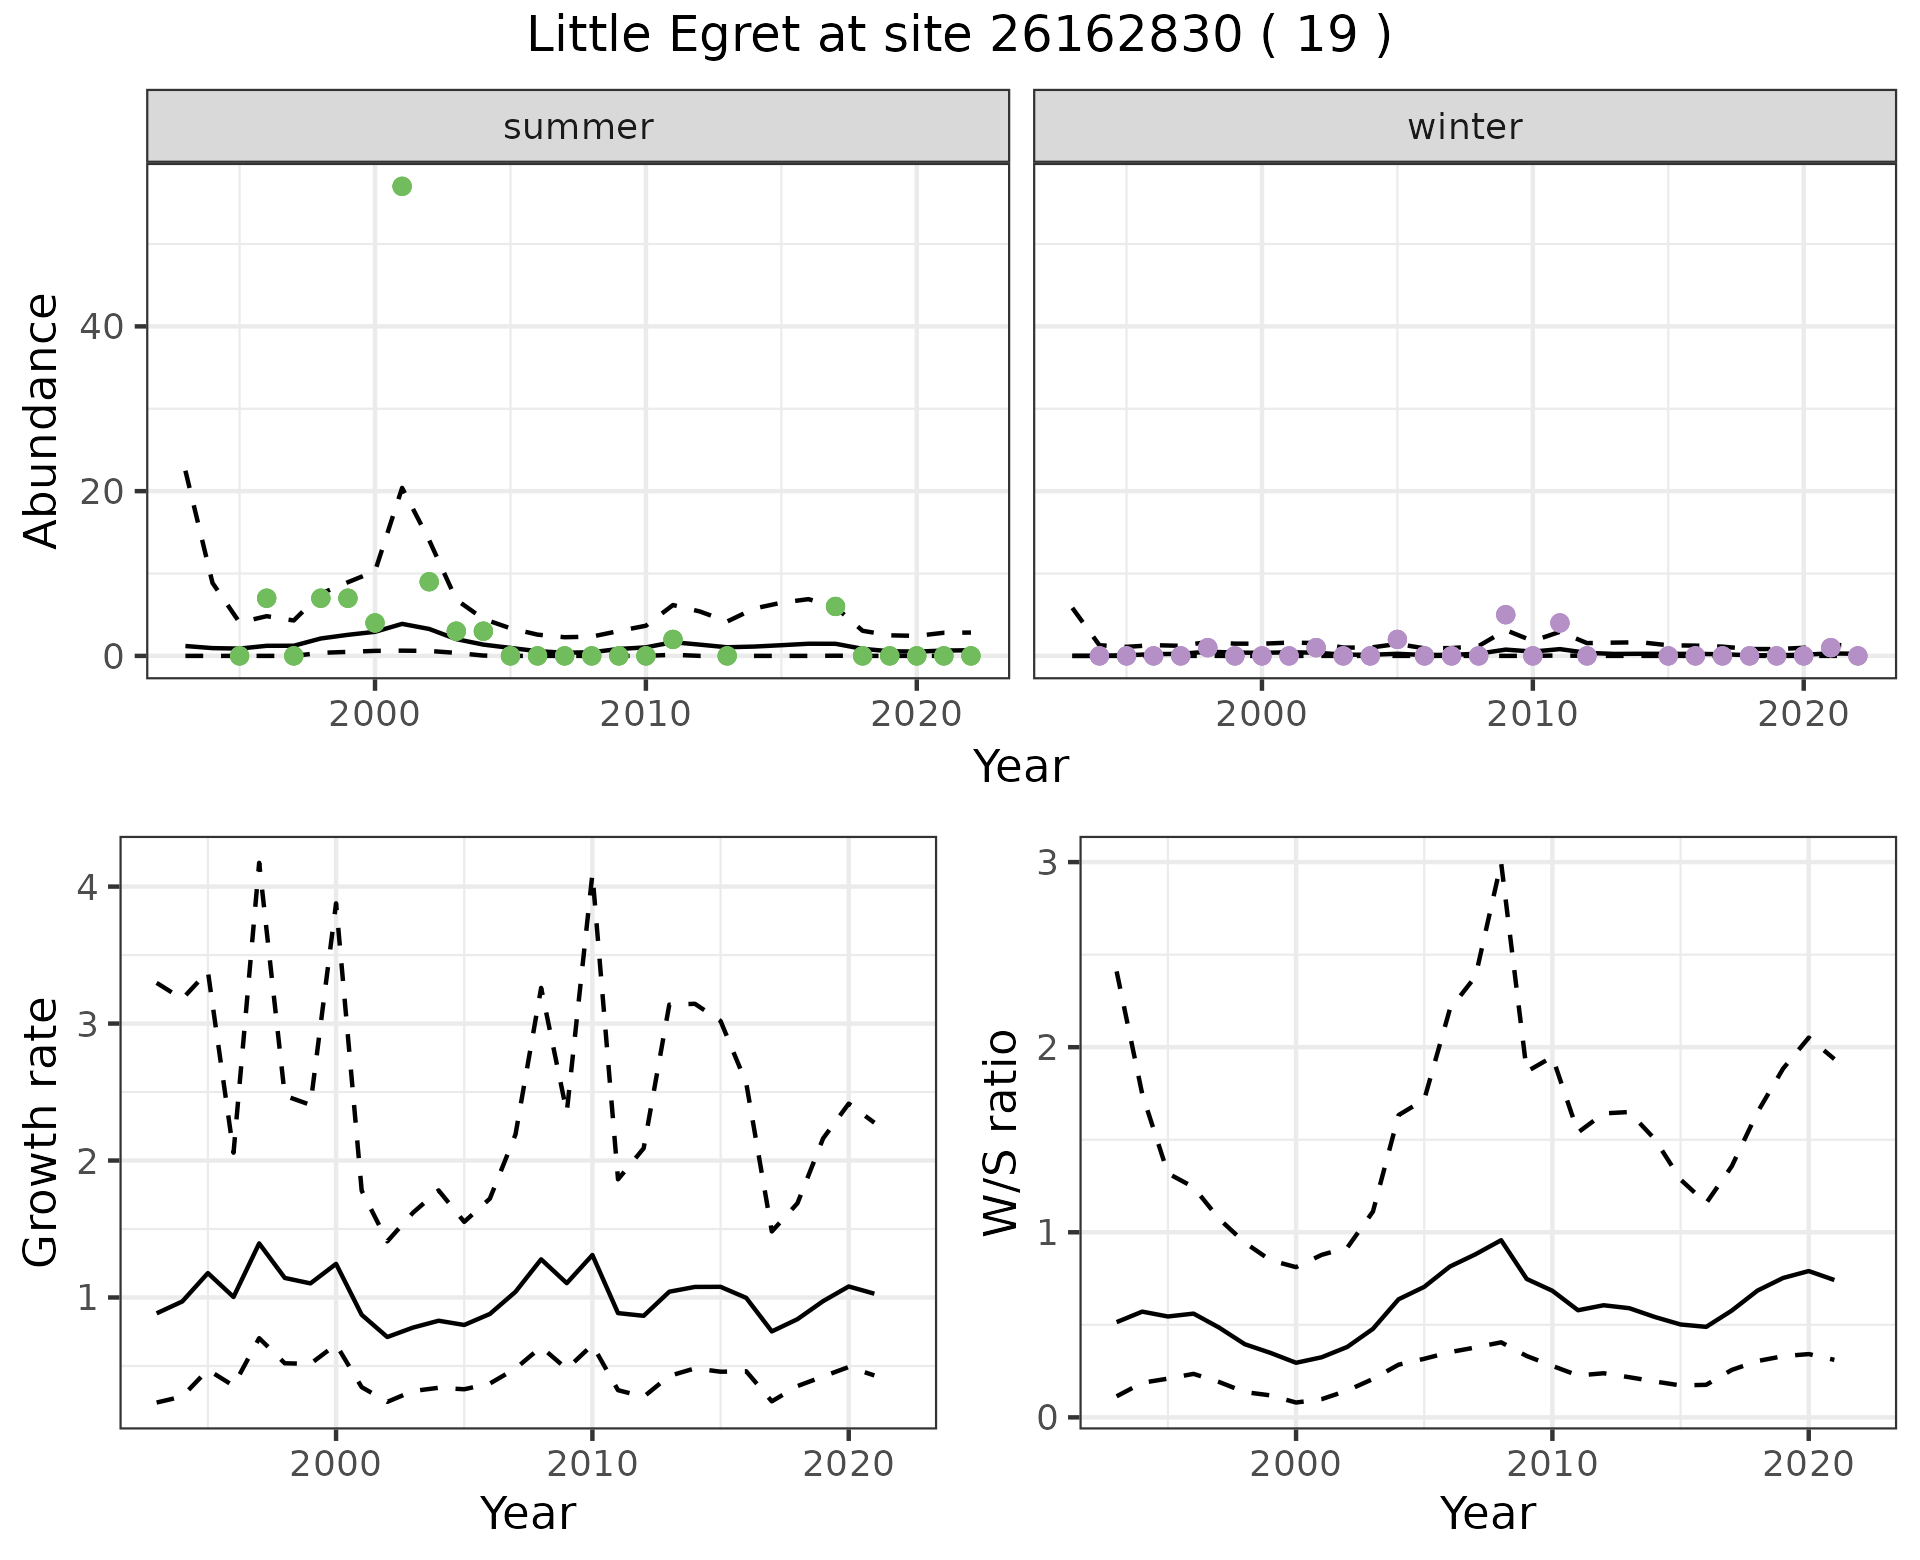Click the 2020 tick label in winter panel
The image size is (1920, 1560).
tap(1803, 715)
